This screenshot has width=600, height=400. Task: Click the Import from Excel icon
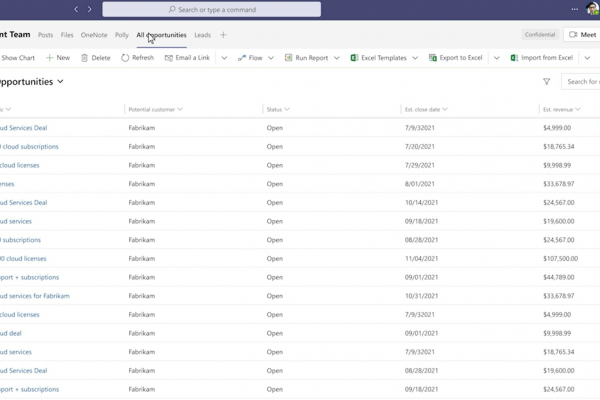(x=514, y=58)
